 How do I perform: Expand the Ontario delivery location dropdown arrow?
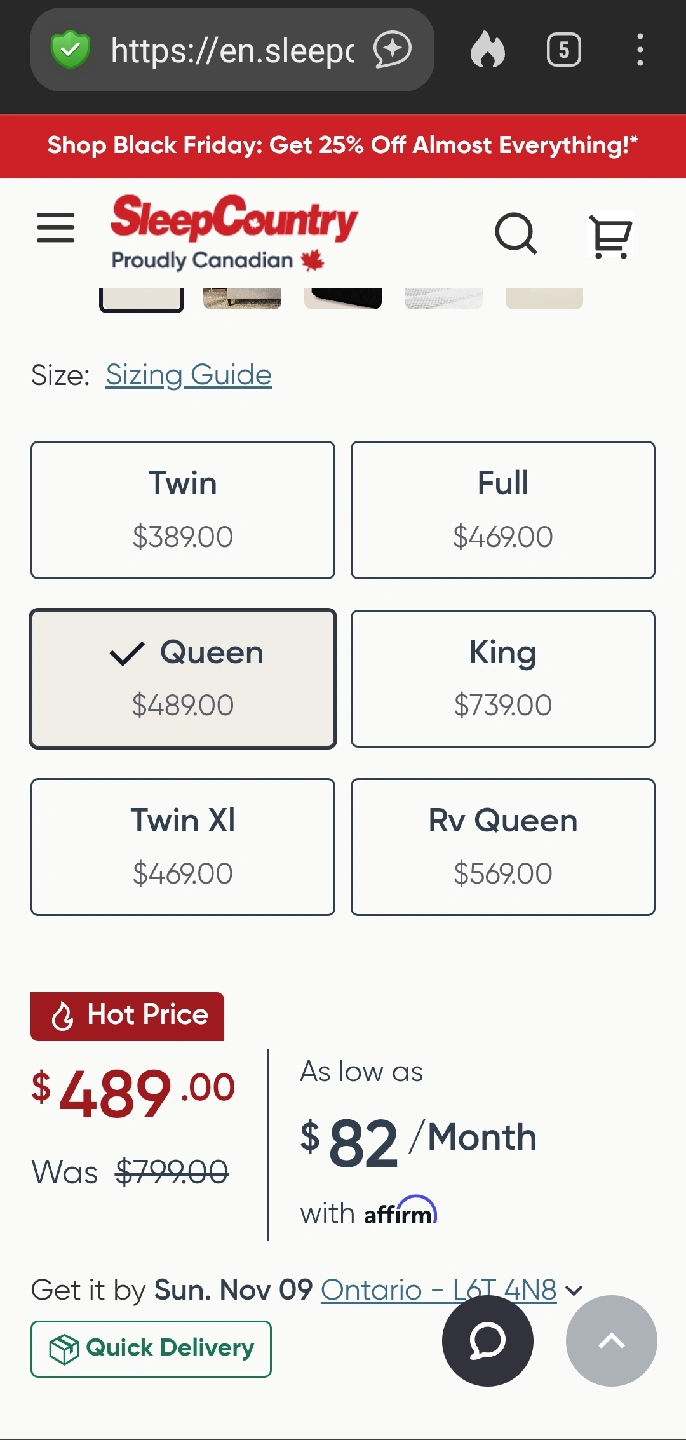click(x=574, y=1290)
